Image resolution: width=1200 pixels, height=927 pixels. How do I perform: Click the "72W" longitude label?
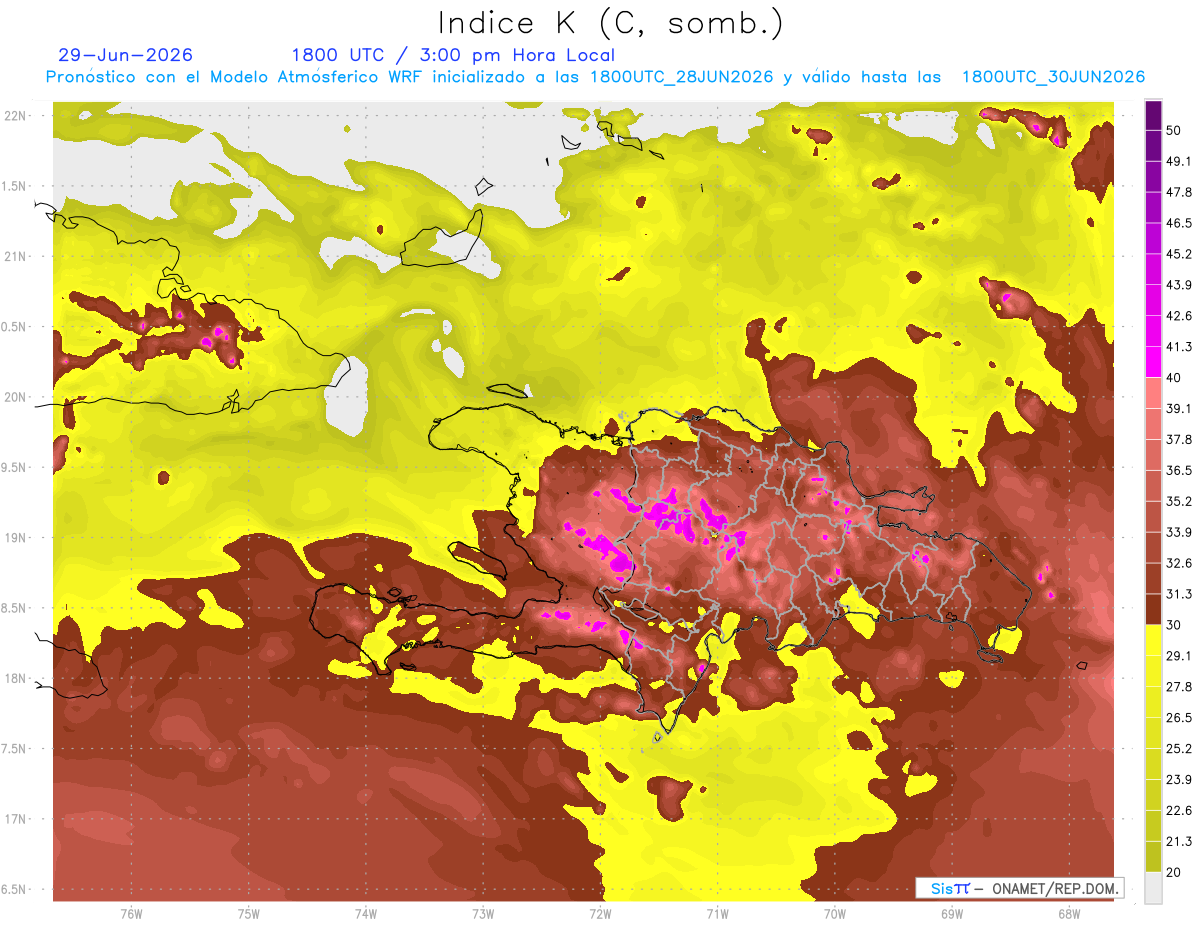pos(600,914)
